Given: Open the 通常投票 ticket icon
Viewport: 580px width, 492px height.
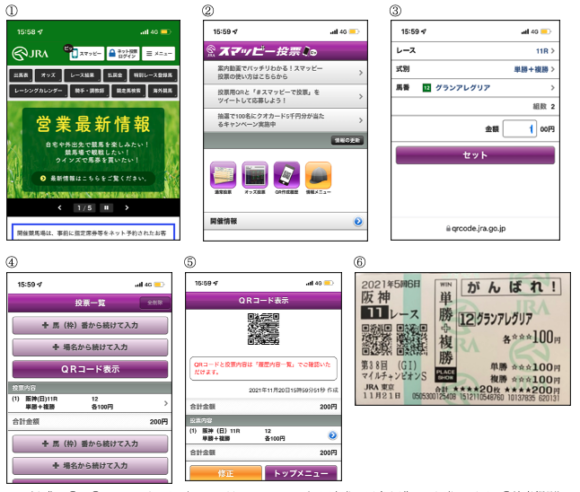Looking at the screenshot, I should 223,175.
